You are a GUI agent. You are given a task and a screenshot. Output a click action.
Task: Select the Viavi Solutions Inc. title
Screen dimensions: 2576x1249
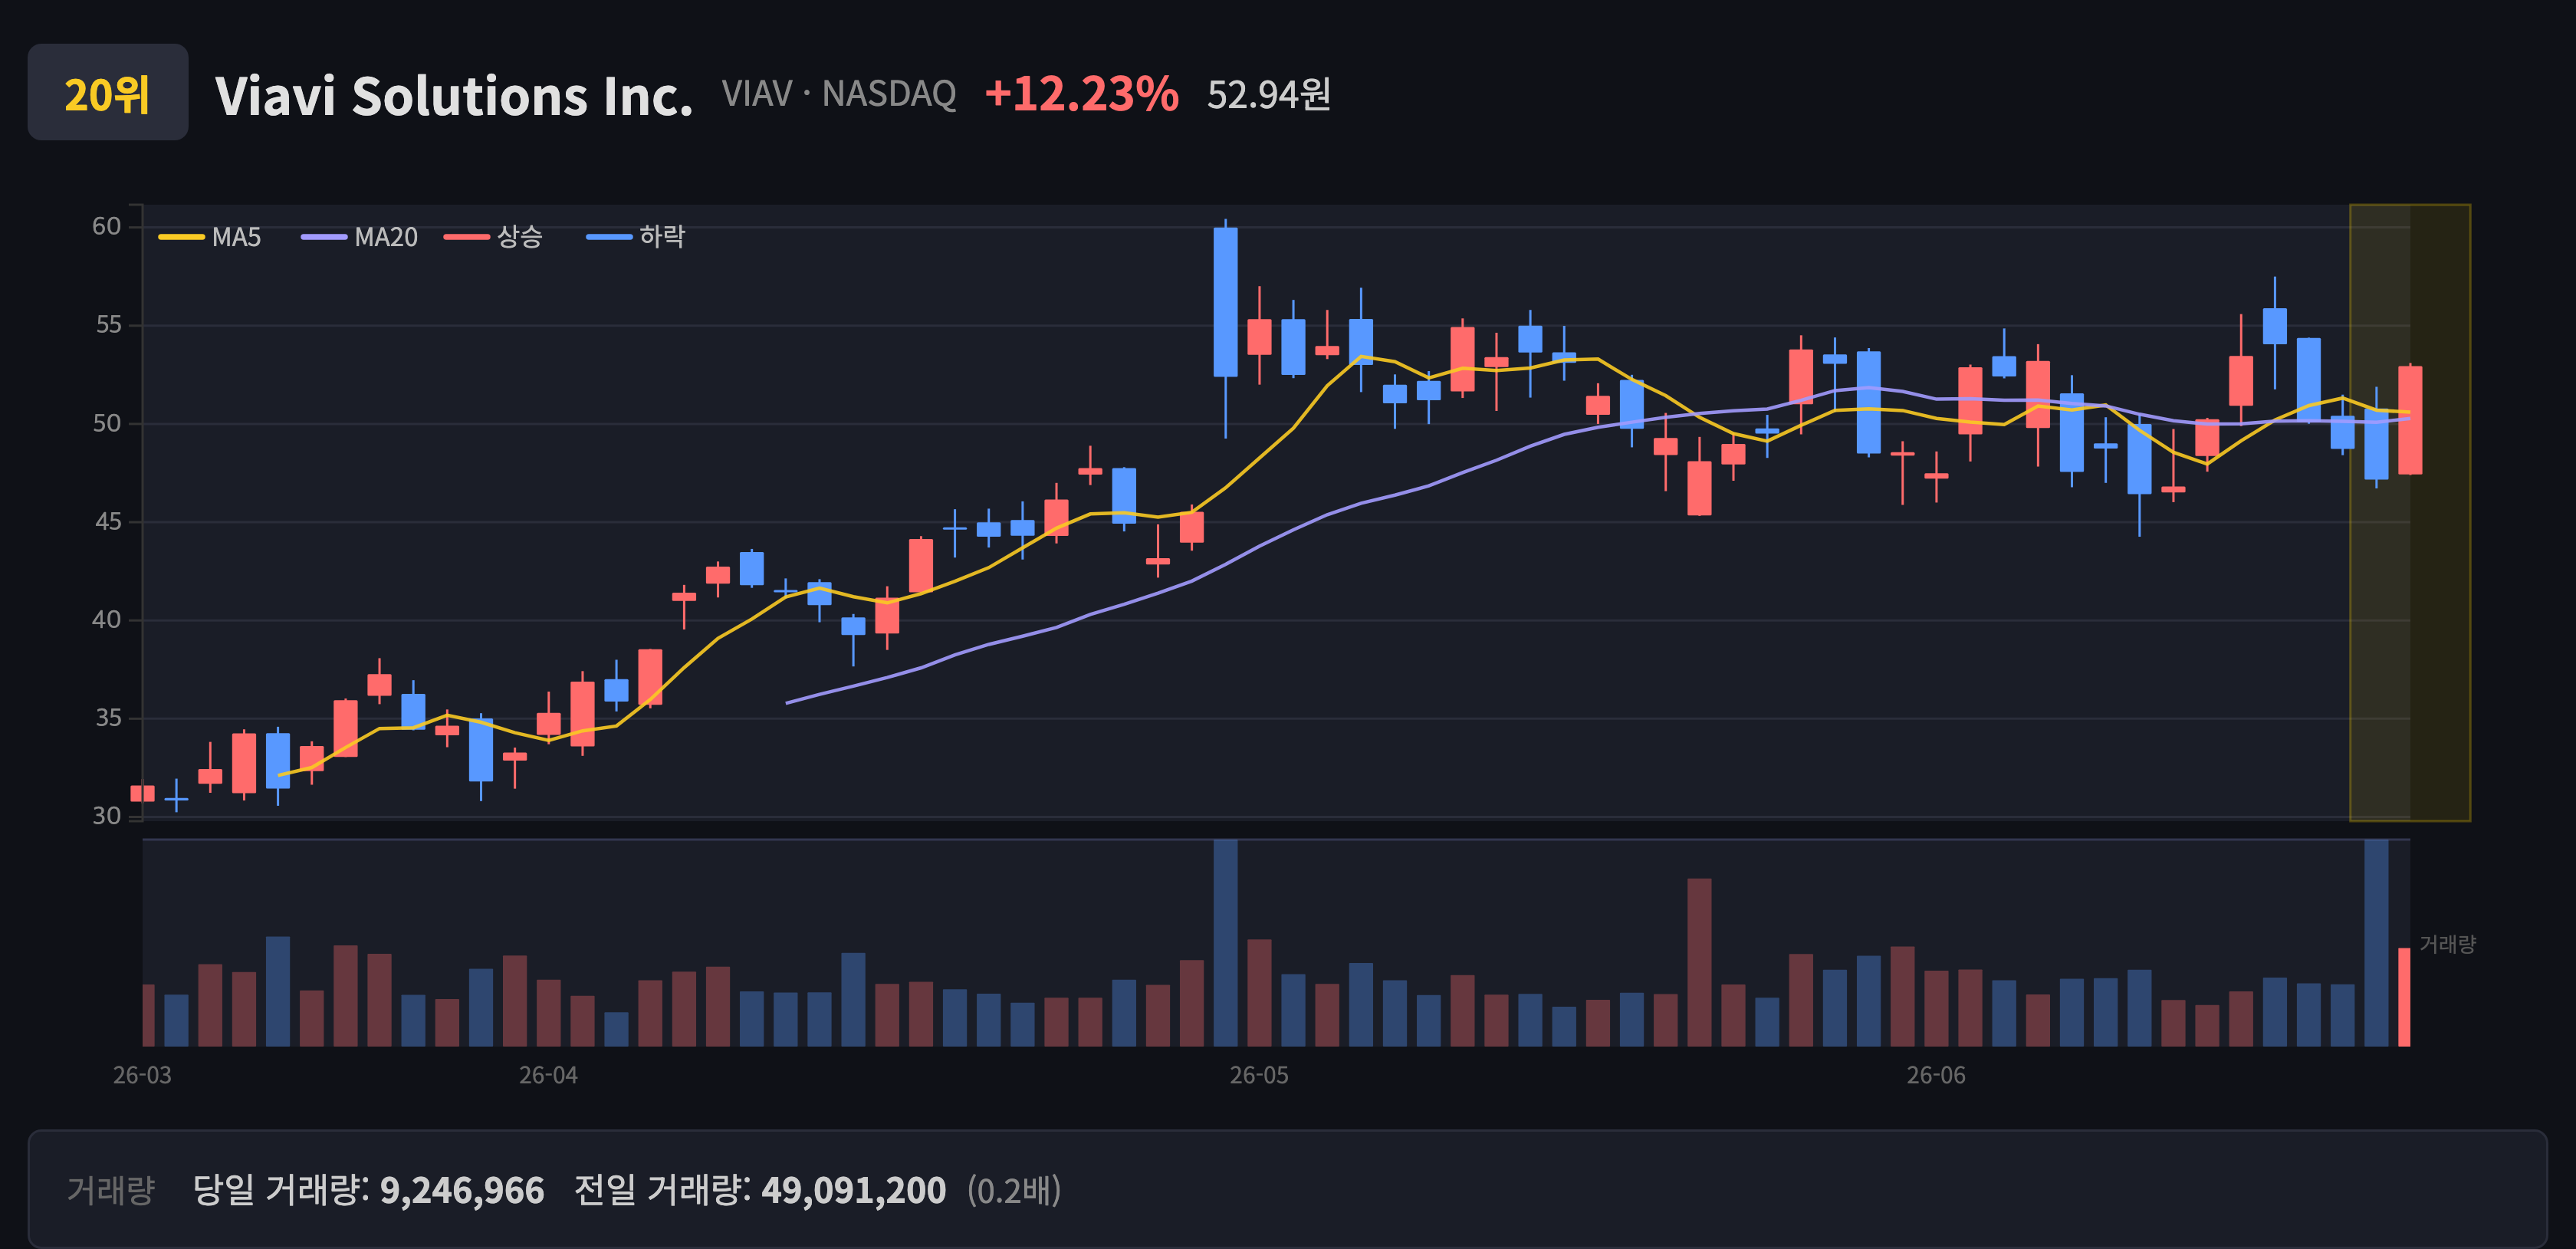(x=454, y=96)
